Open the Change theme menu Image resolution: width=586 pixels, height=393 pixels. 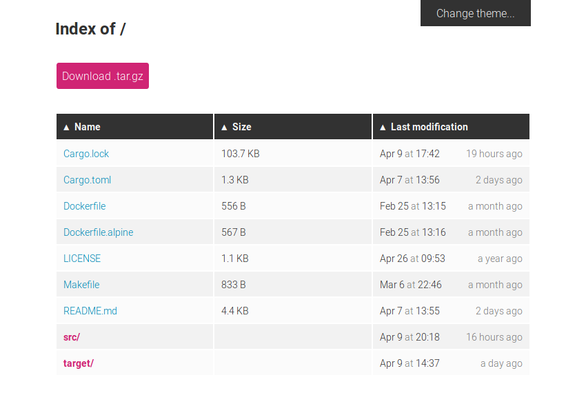(475, 13)
